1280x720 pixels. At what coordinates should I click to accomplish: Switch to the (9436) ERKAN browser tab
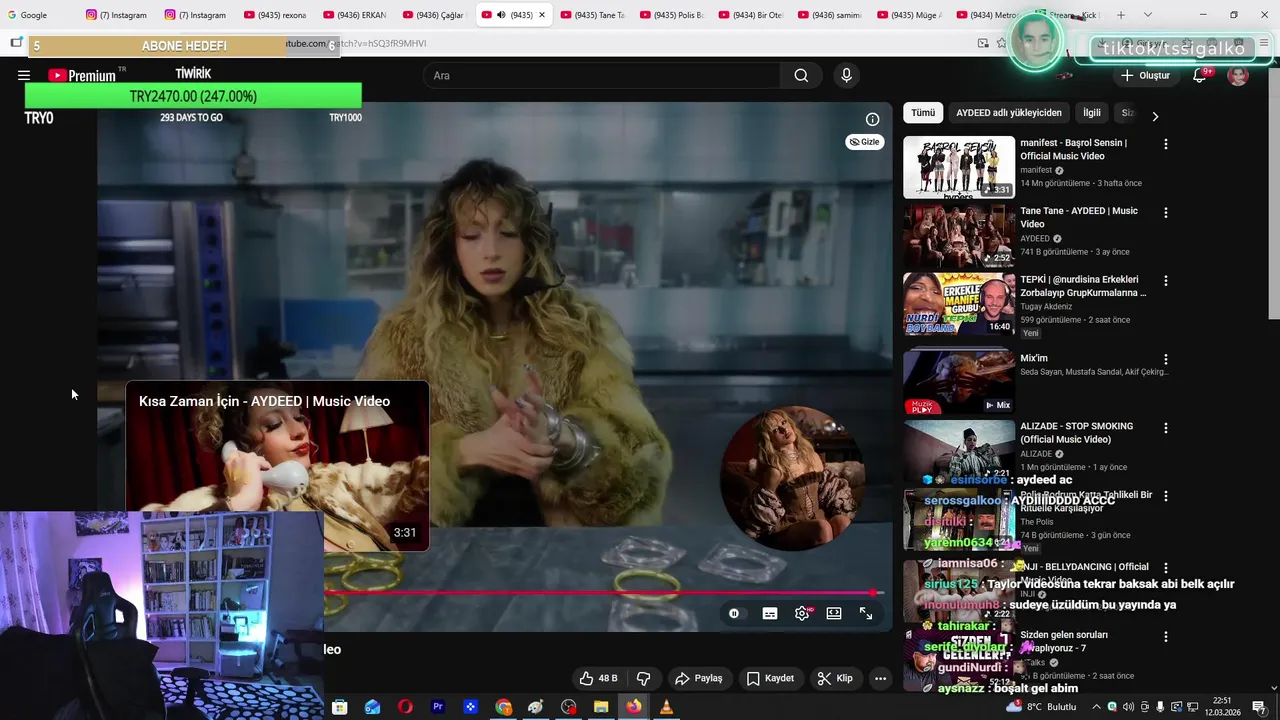click(356, 15)
